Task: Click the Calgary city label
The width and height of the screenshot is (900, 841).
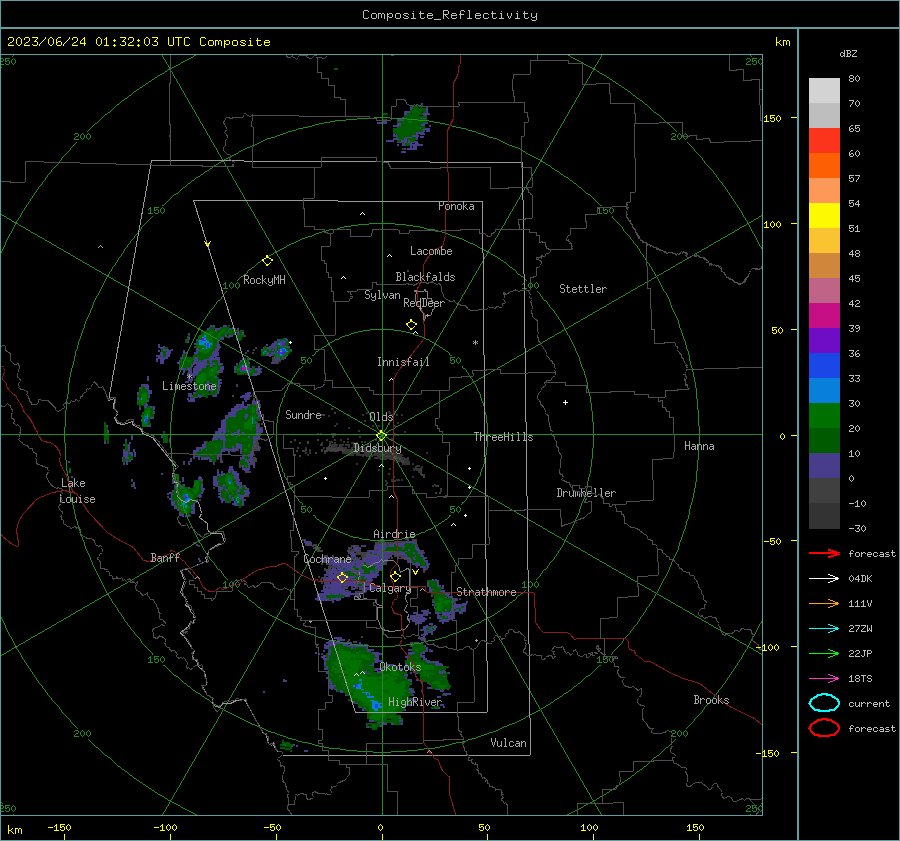Action: (390, 588)
